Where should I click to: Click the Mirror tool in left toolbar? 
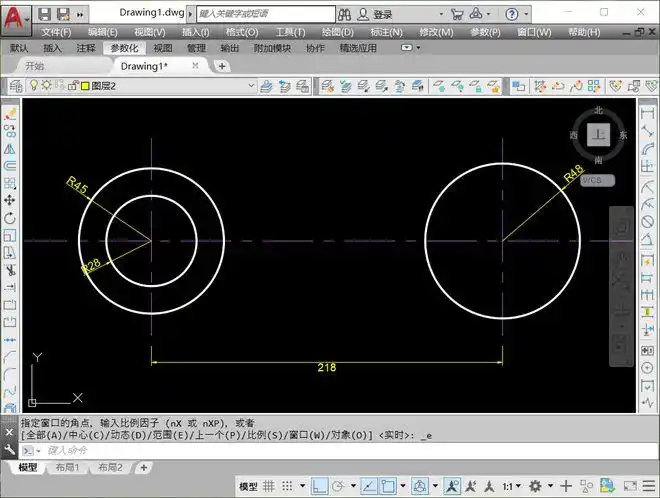[x=10, y=148]
